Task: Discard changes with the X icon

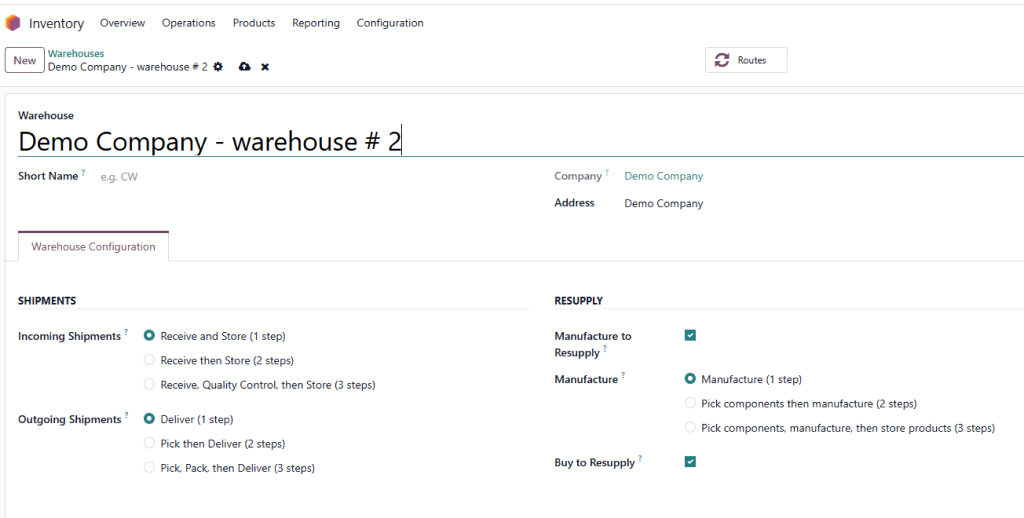Action: point(265,67)
